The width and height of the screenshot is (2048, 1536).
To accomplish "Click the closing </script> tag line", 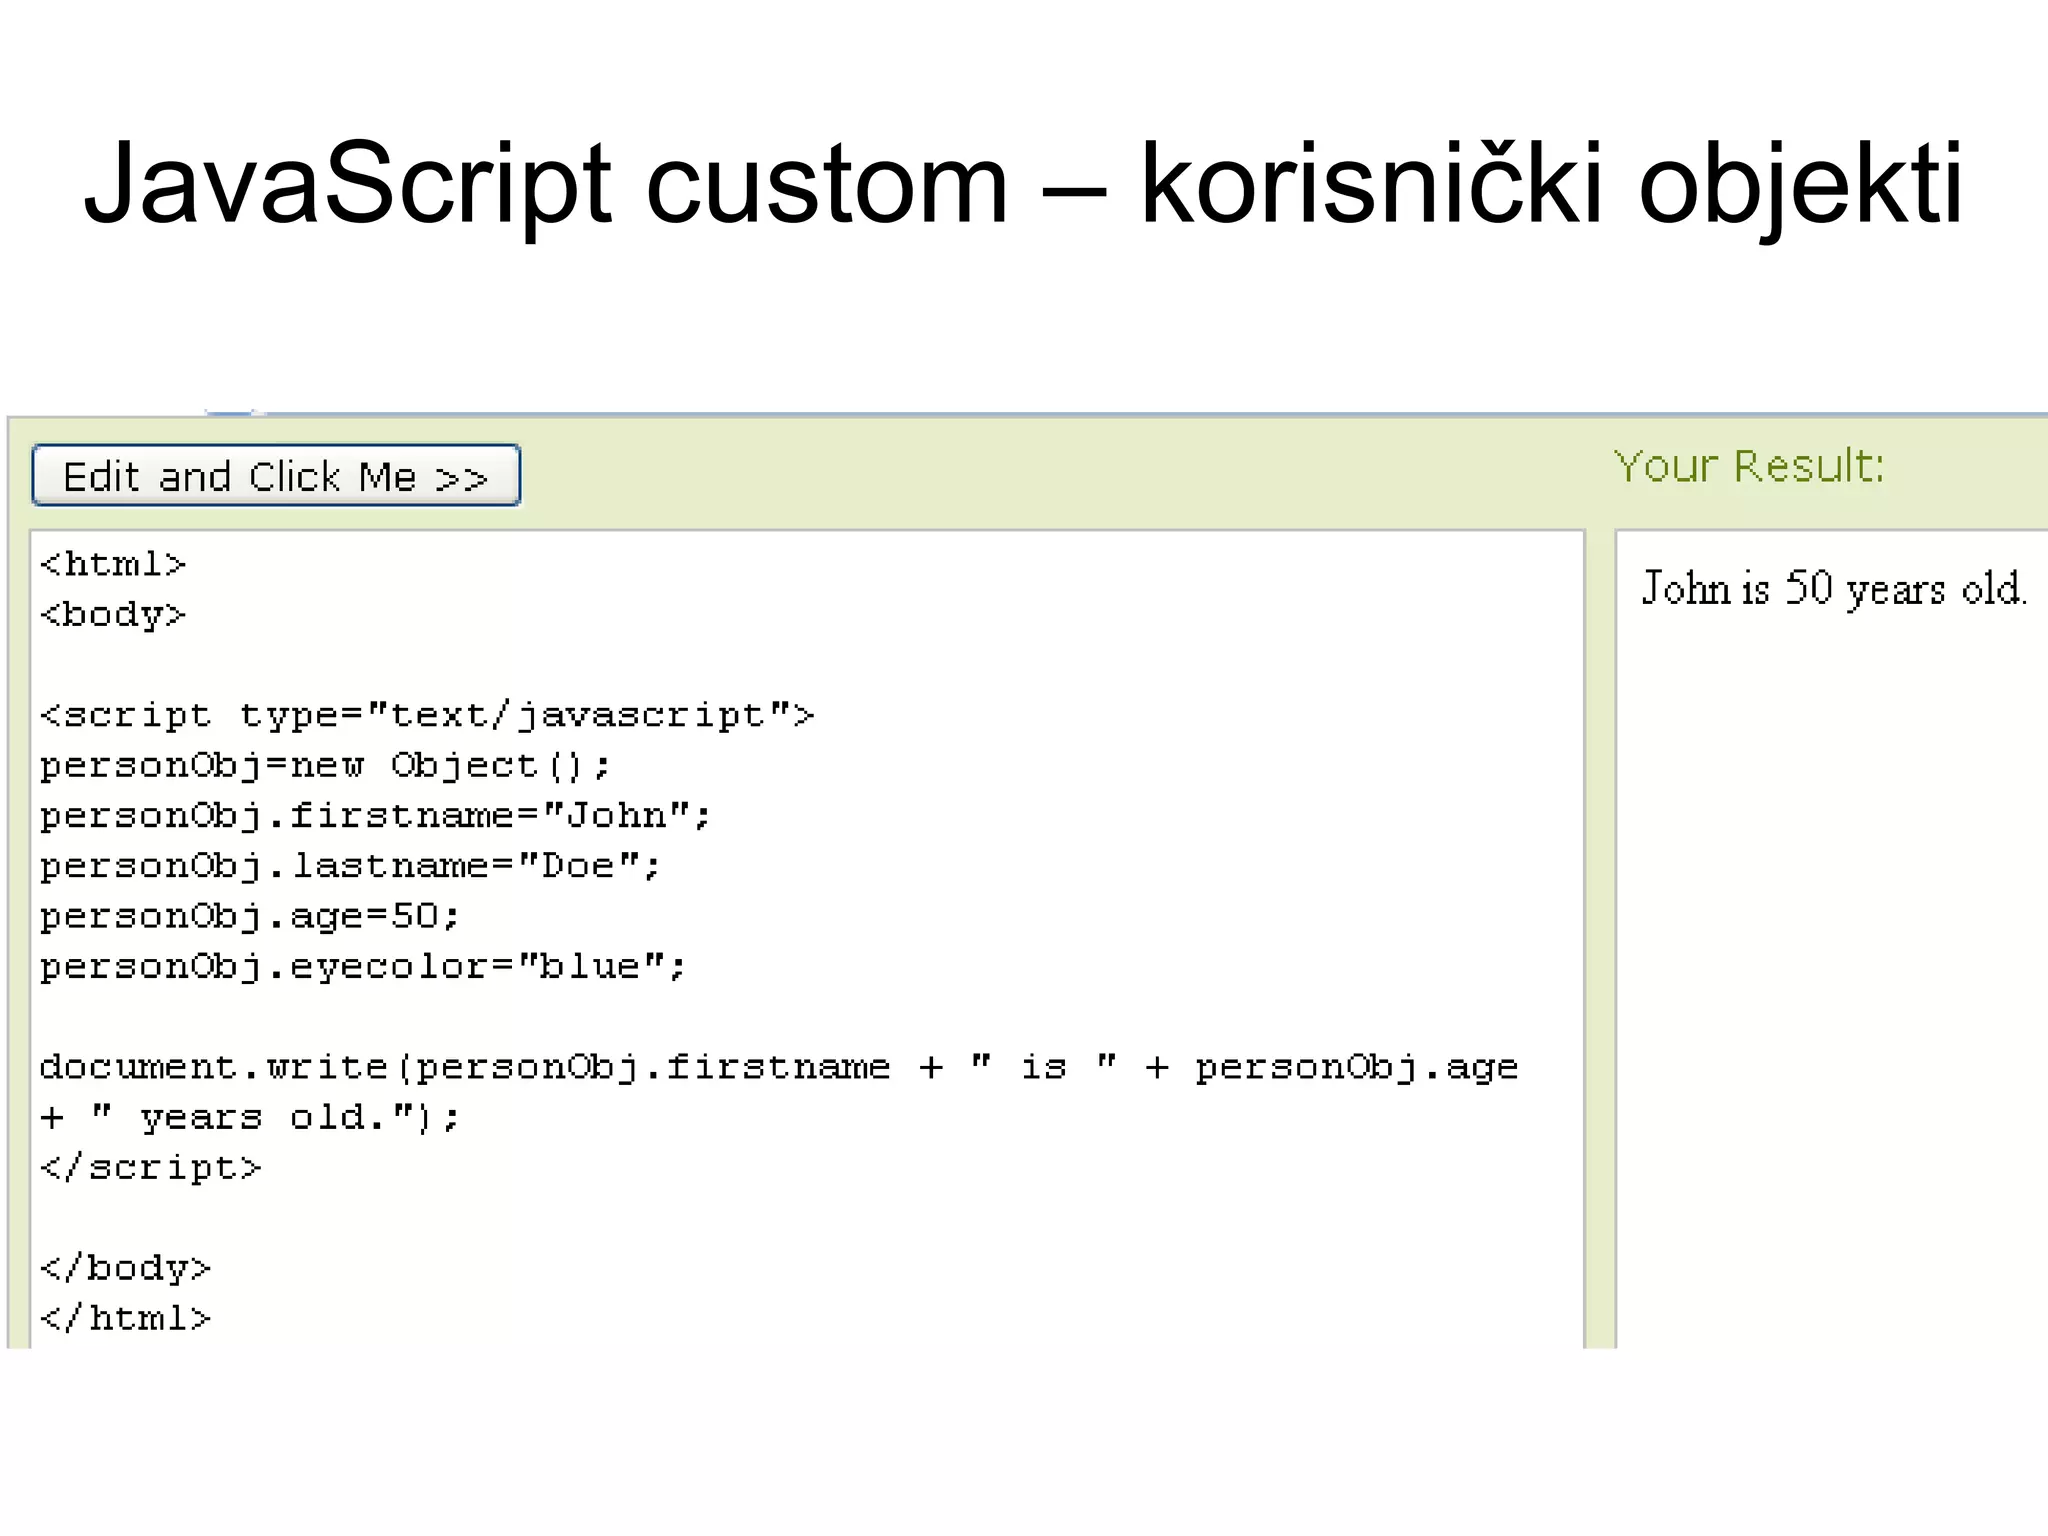I will click(x=150, y=1168).
